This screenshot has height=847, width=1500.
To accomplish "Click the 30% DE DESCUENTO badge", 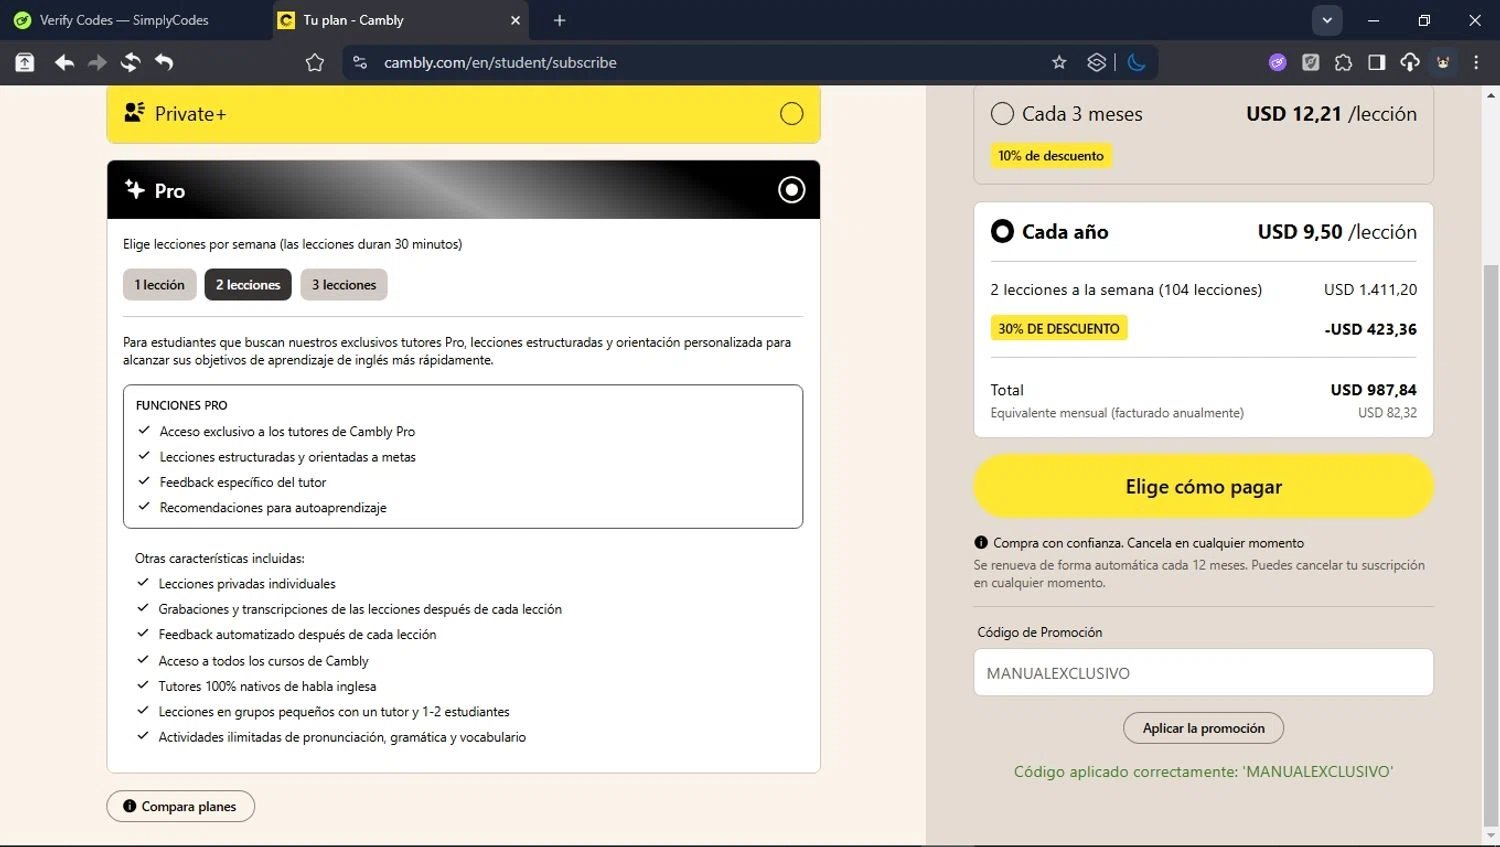I will pos(1059,329).
